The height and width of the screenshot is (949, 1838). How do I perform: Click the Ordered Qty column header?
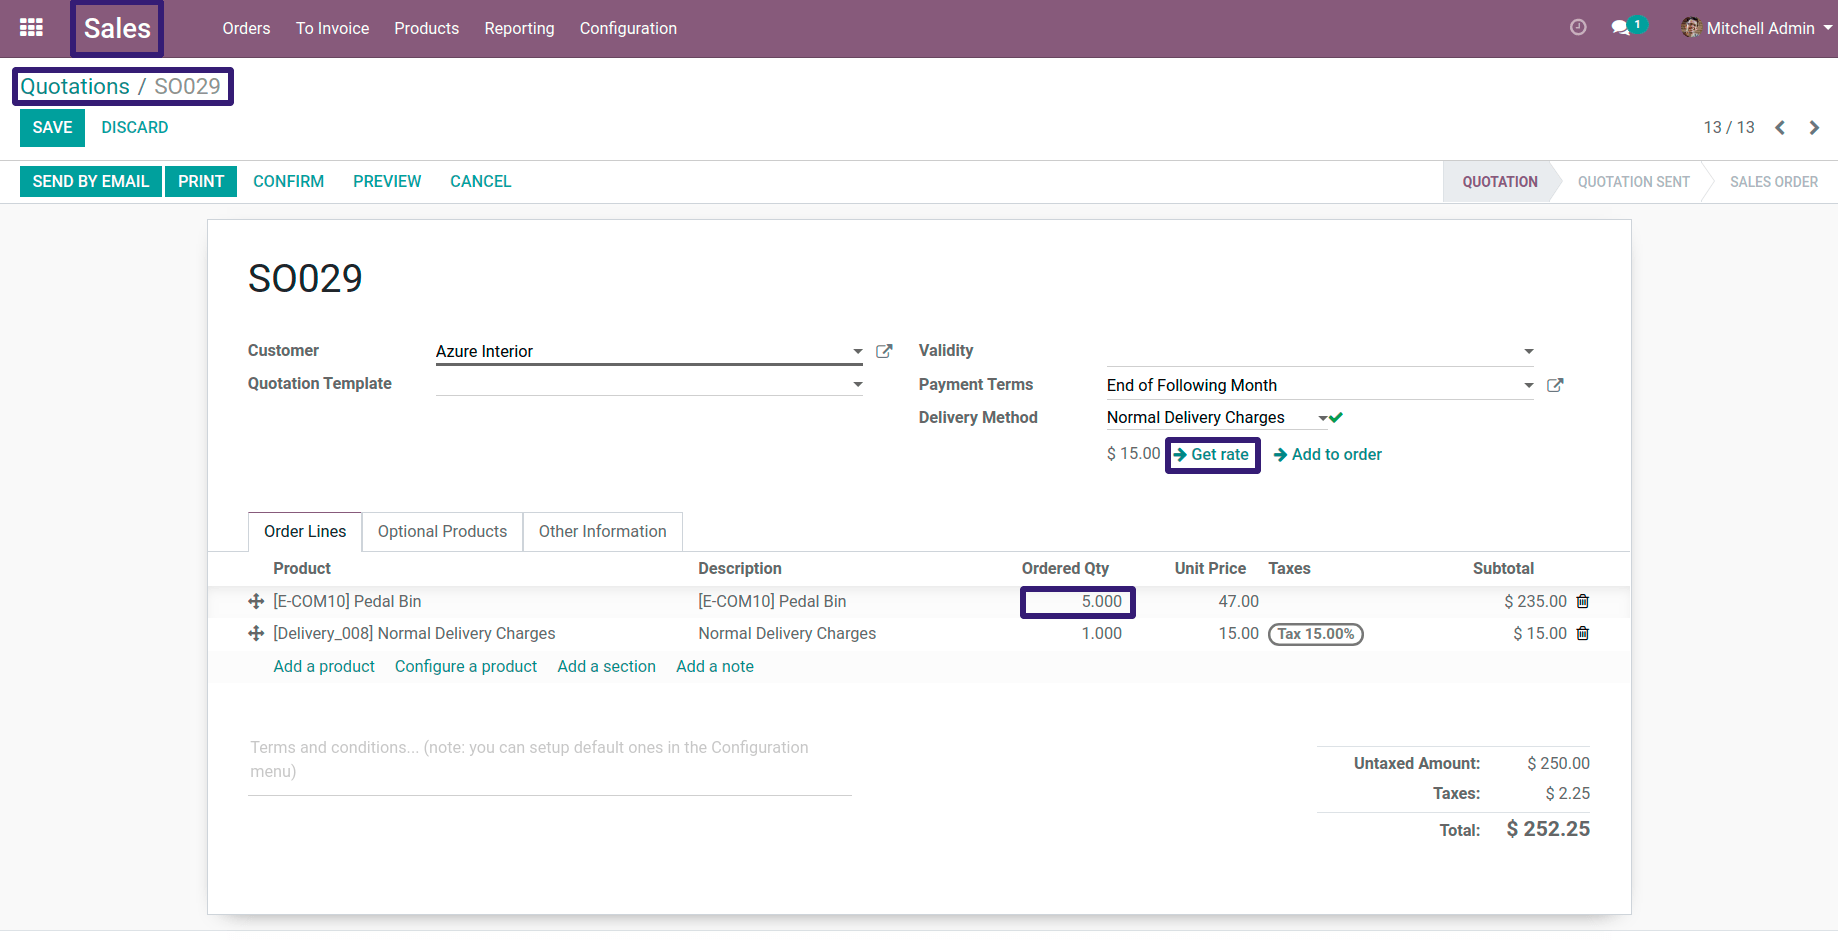pos(1065,568)
